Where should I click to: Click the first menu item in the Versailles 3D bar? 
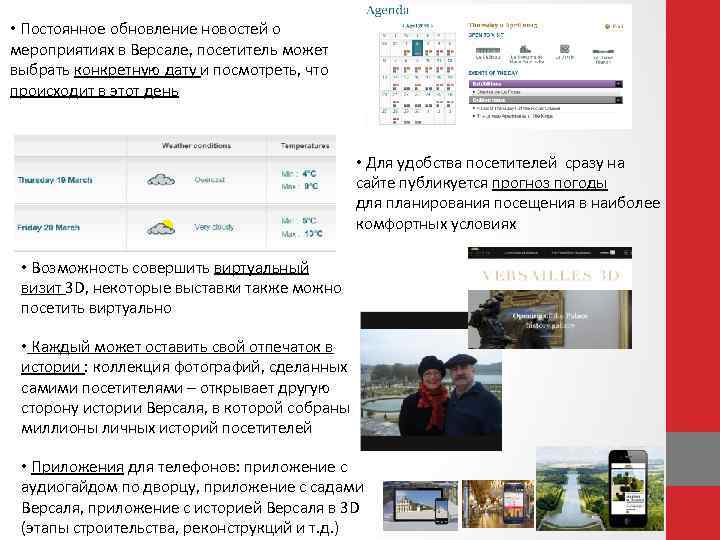521,253
